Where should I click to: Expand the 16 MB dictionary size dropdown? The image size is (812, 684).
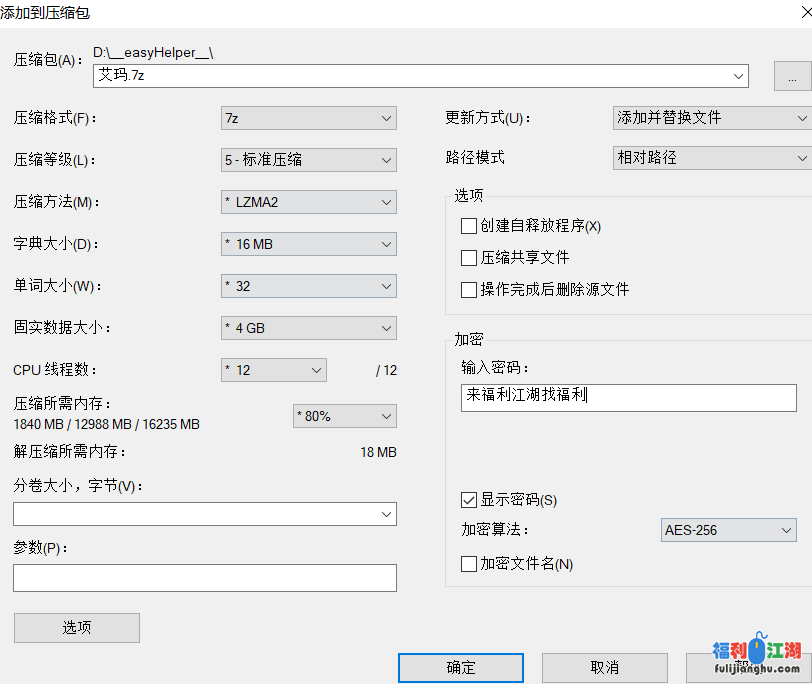[x=308, y=244]
